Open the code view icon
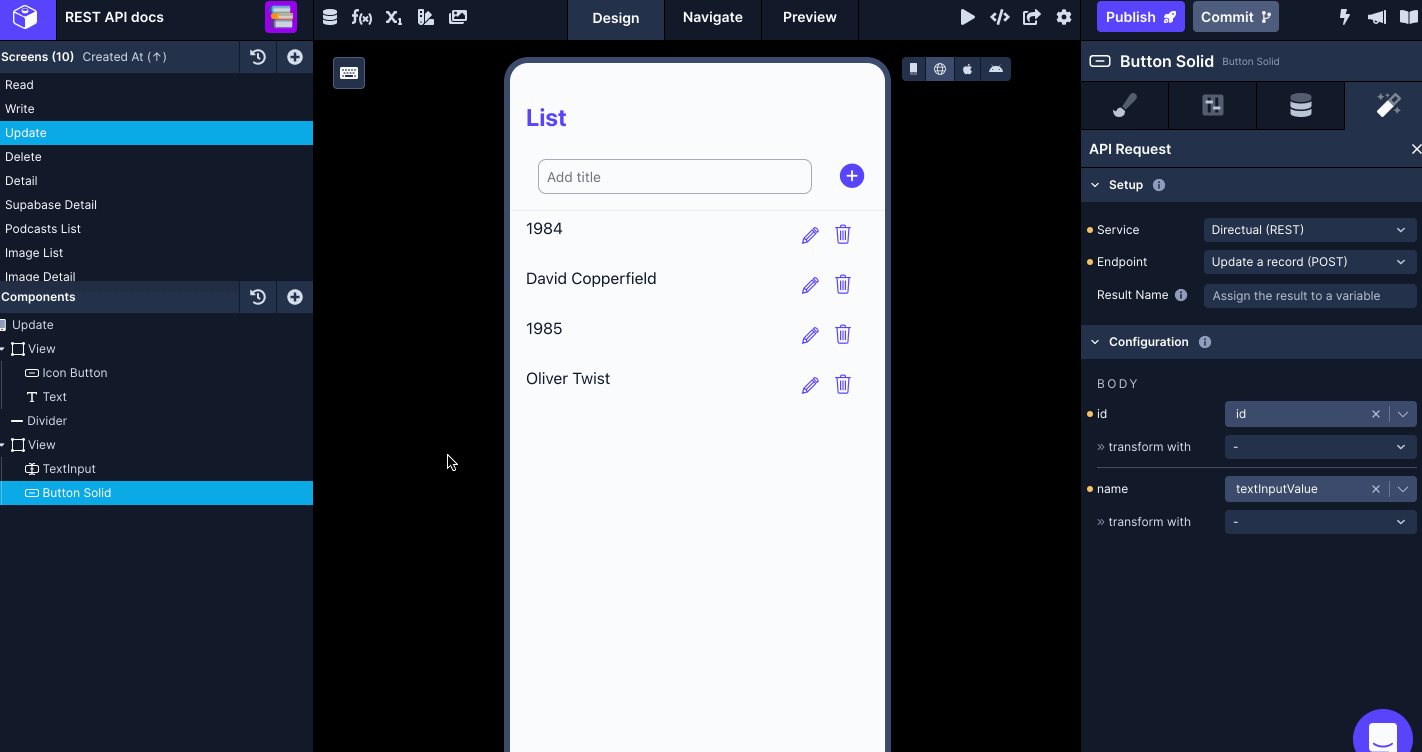 [x=999, y=17]
